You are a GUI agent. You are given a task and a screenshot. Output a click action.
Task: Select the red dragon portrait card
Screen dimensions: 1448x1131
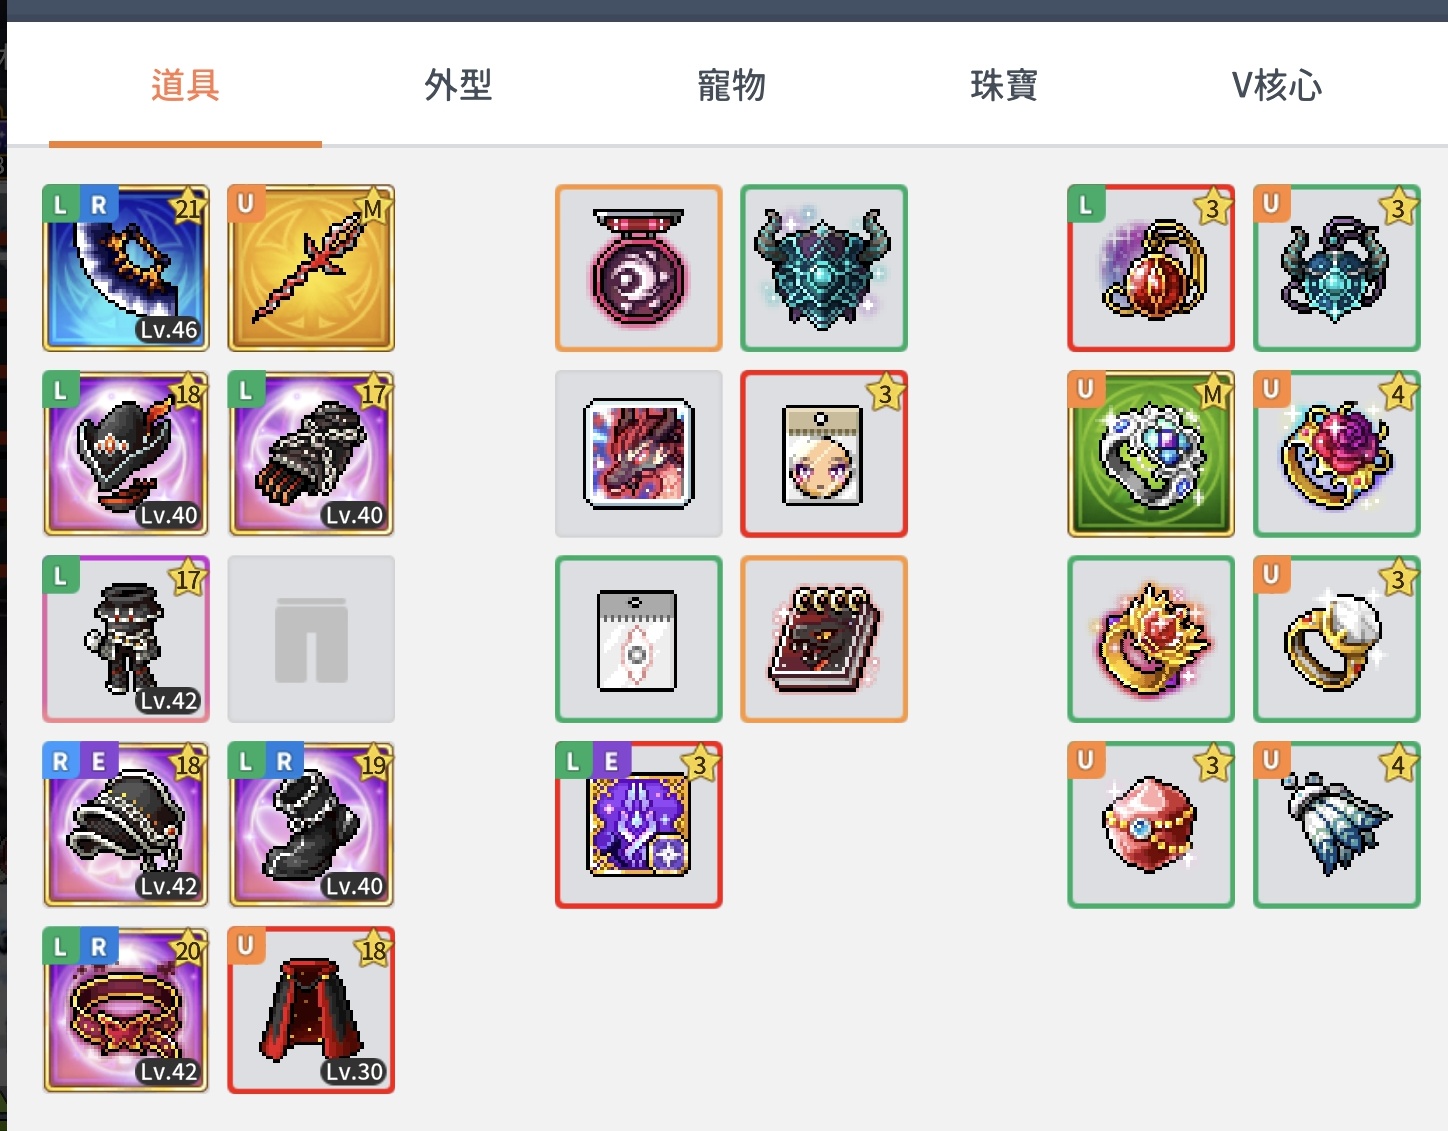(639, 453)
